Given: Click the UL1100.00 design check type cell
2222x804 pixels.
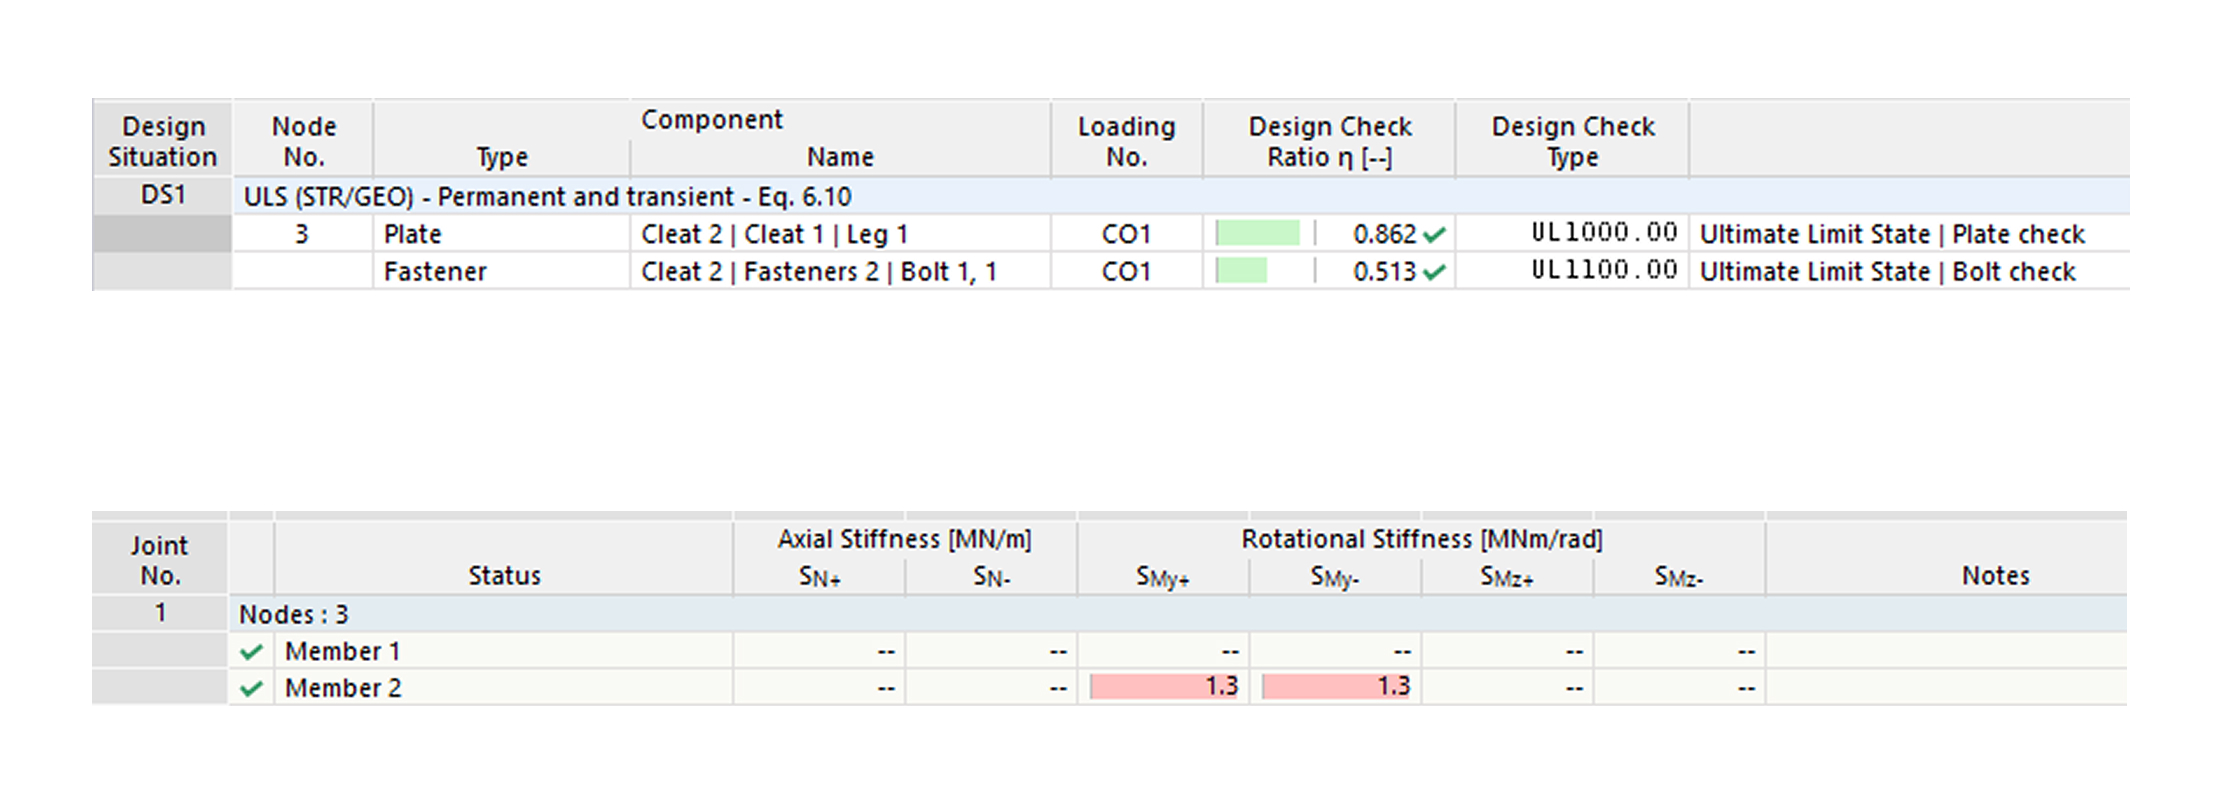Looking at the screenshot, I should [x=1603, y=270].
